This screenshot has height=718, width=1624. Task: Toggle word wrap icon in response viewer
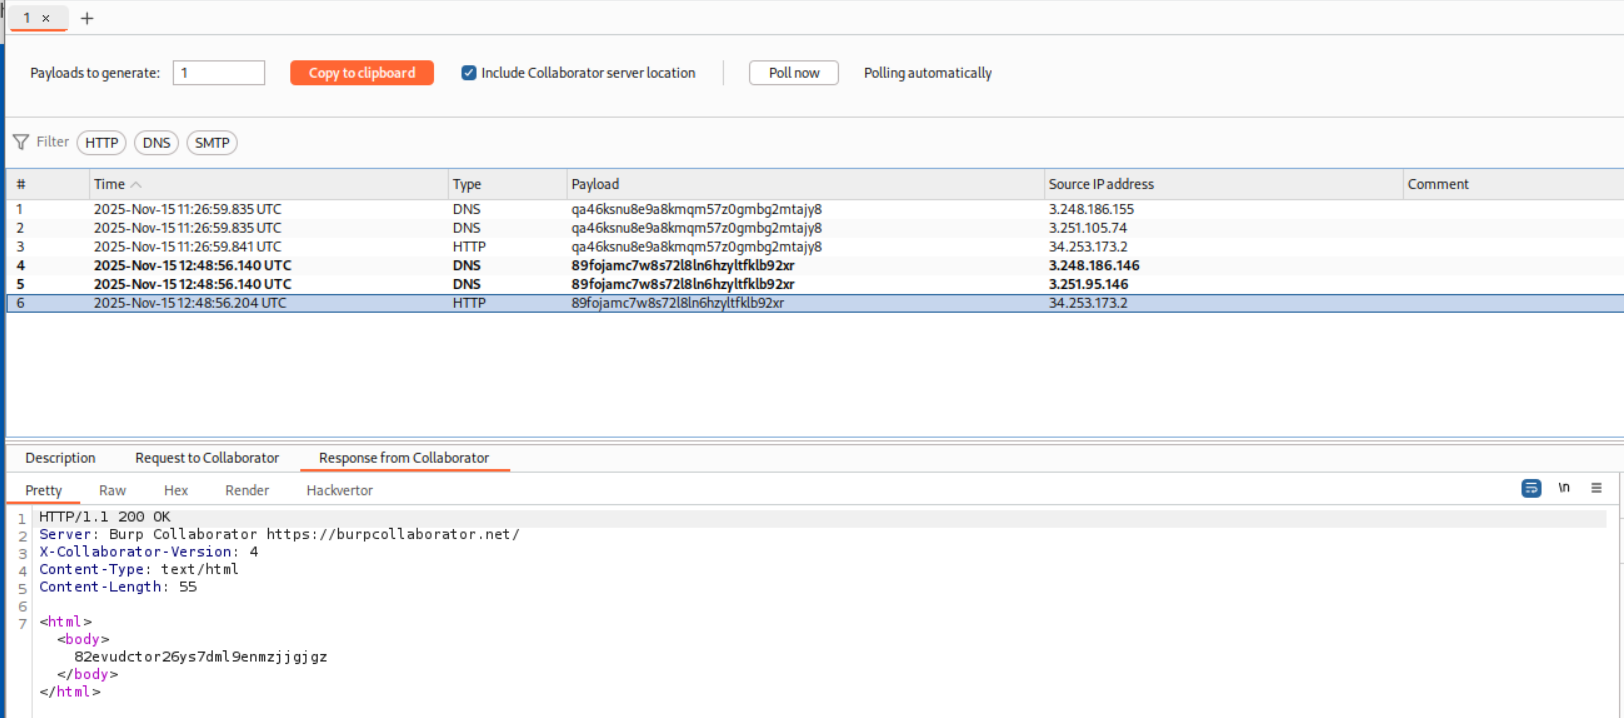click(1531, 488)
